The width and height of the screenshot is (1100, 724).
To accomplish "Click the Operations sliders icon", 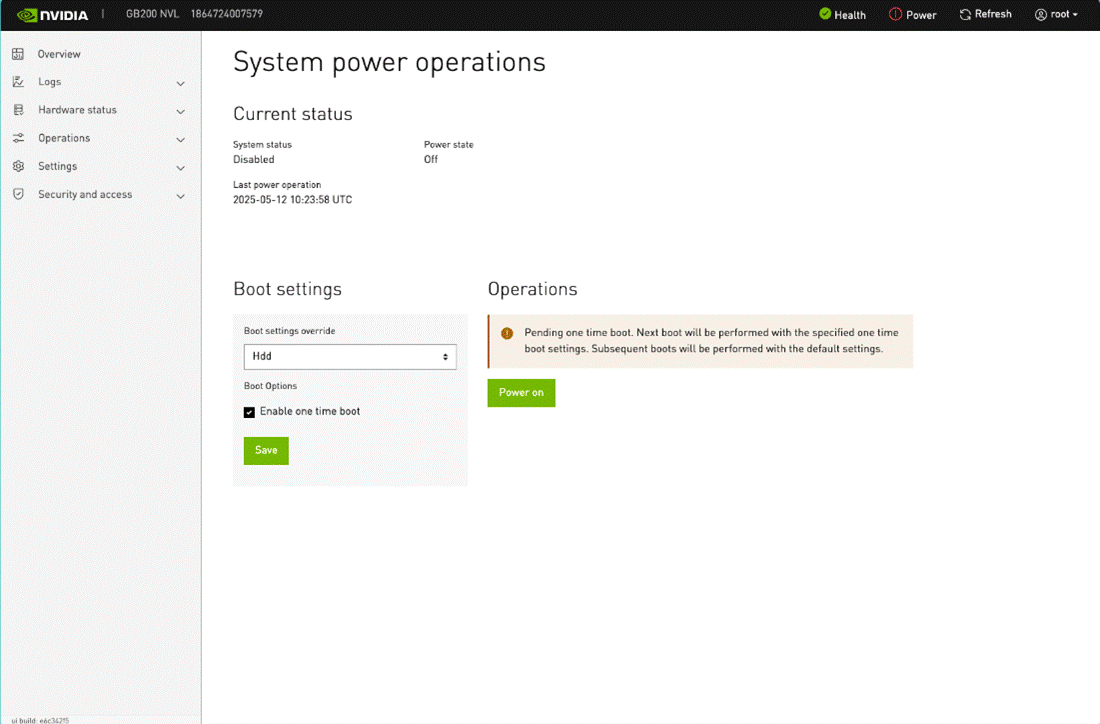I will coord(18,138).
